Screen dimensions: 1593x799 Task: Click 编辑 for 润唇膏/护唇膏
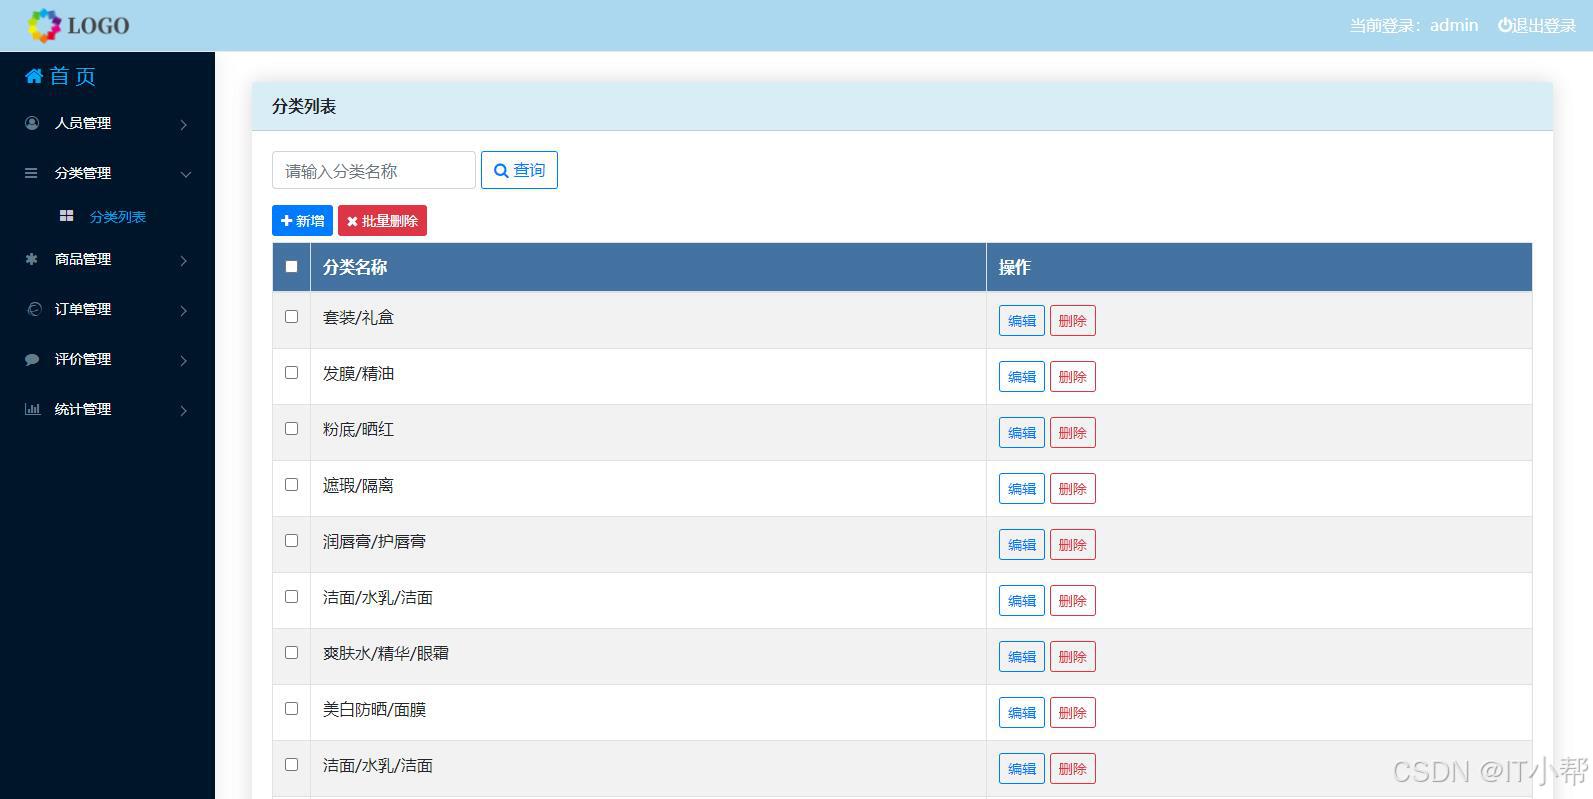point(1022,544)
